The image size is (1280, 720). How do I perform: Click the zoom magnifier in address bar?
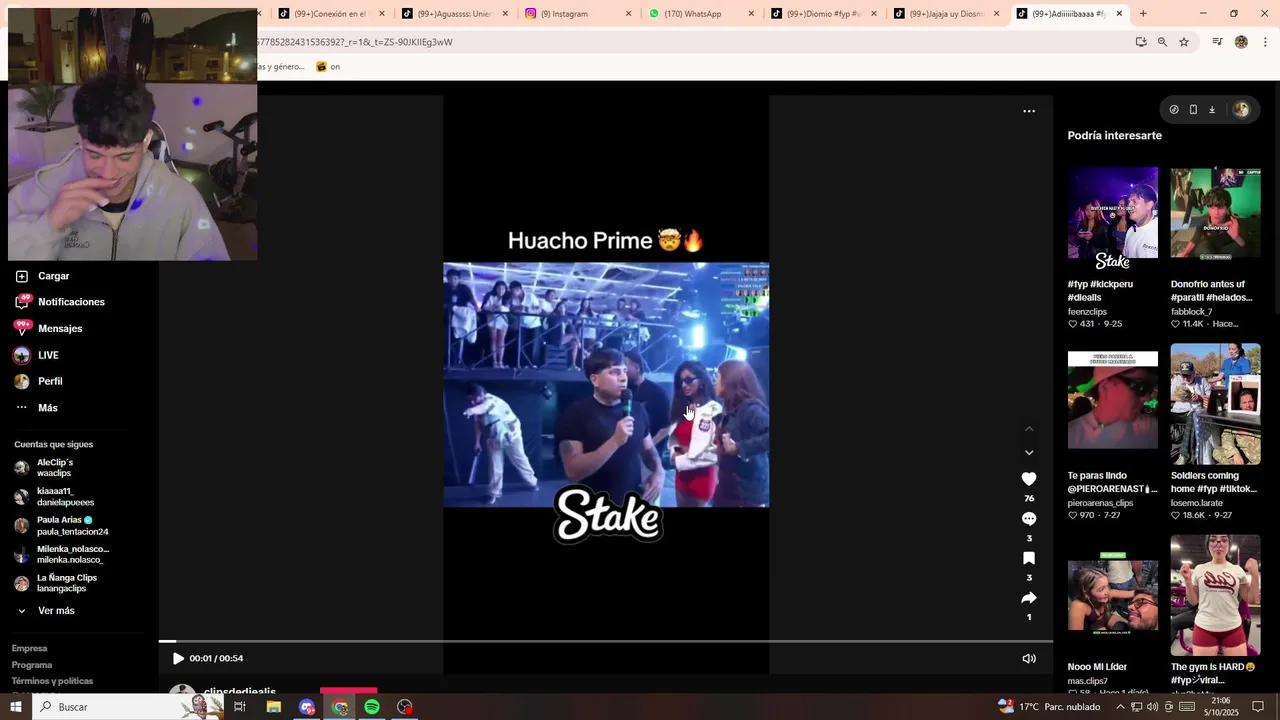pyautogui.click(x=1162, y=42)
